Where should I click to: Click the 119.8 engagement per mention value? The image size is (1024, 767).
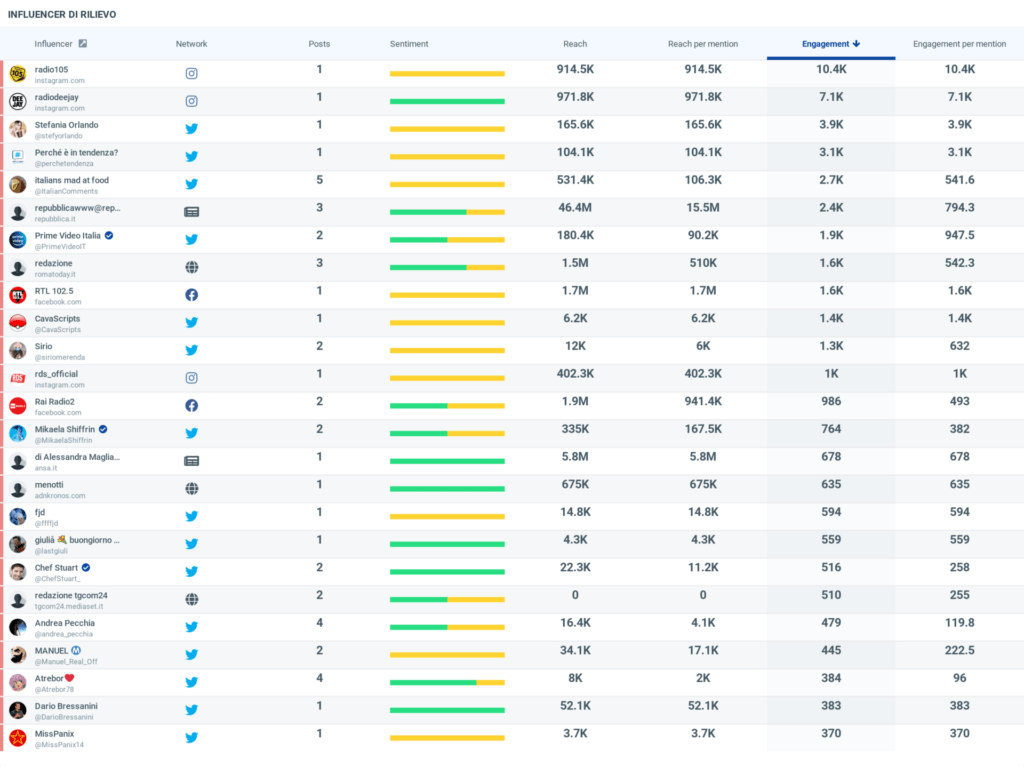pyautogui.click(x=959, y=623)
